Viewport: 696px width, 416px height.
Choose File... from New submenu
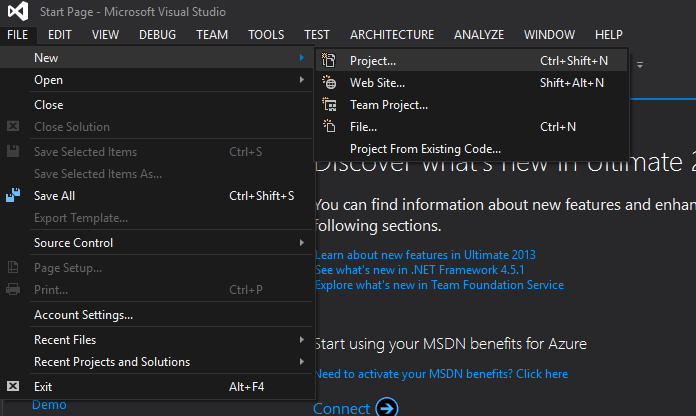pyautogui.click(x=471, y=127)
